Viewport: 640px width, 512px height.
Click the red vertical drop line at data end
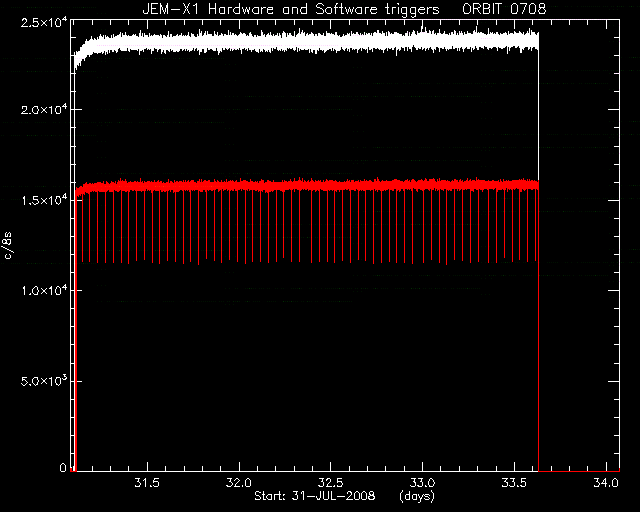pos(539,327)
